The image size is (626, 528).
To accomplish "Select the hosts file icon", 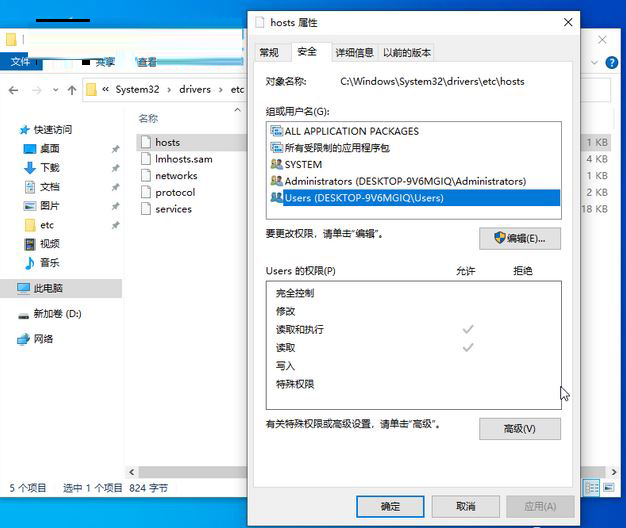I will click(x=146, y=142).
